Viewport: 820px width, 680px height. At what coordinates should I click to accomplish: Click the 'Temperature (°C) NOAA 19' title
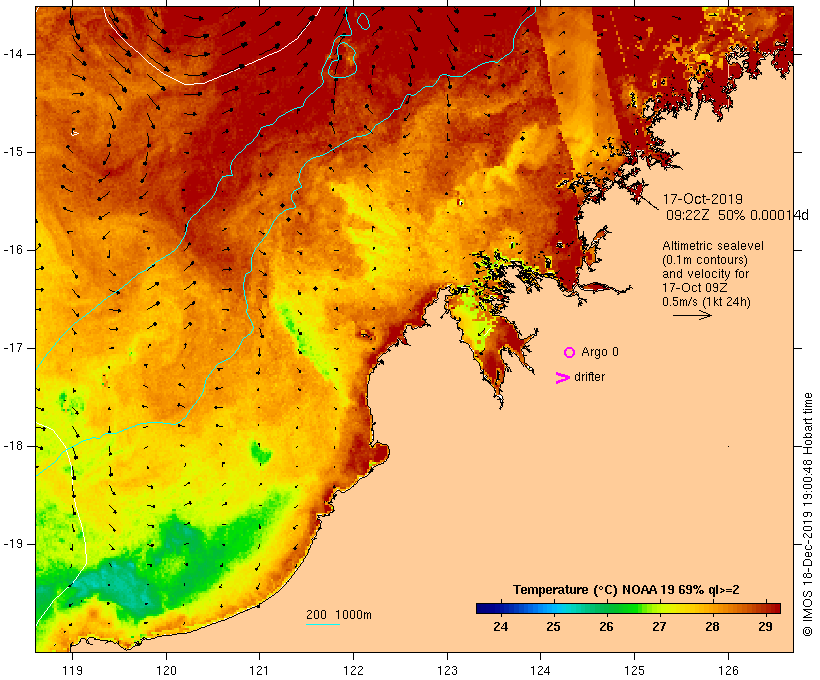593,590
